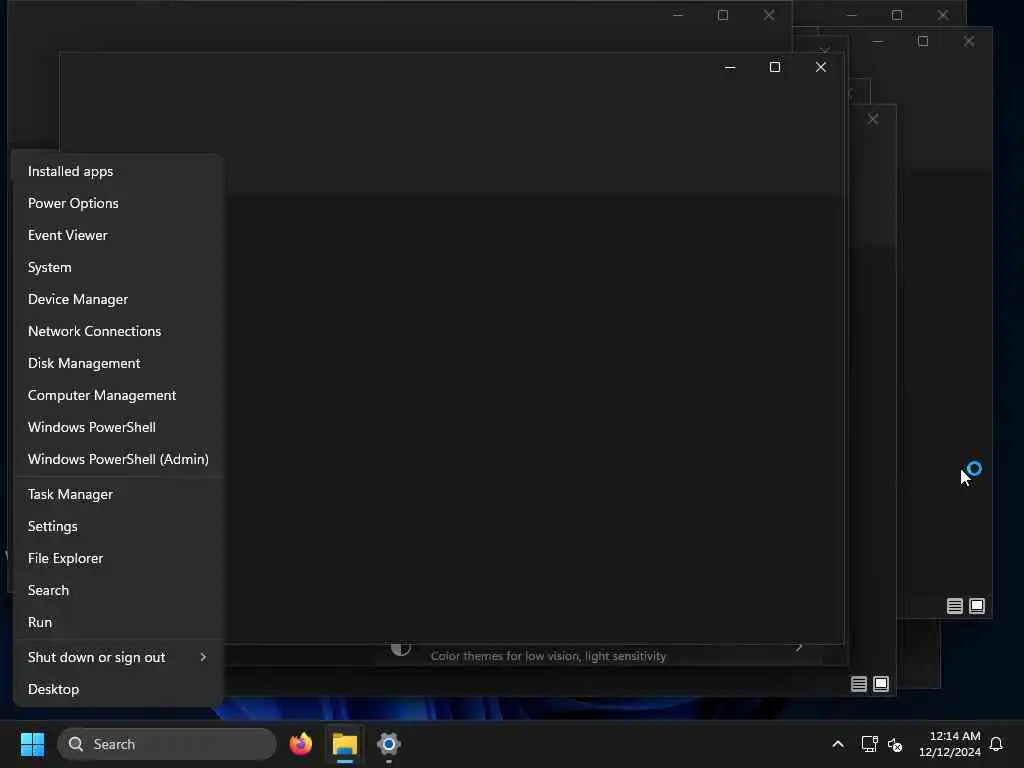Launch File Explorer from the menu

point(118,558)
